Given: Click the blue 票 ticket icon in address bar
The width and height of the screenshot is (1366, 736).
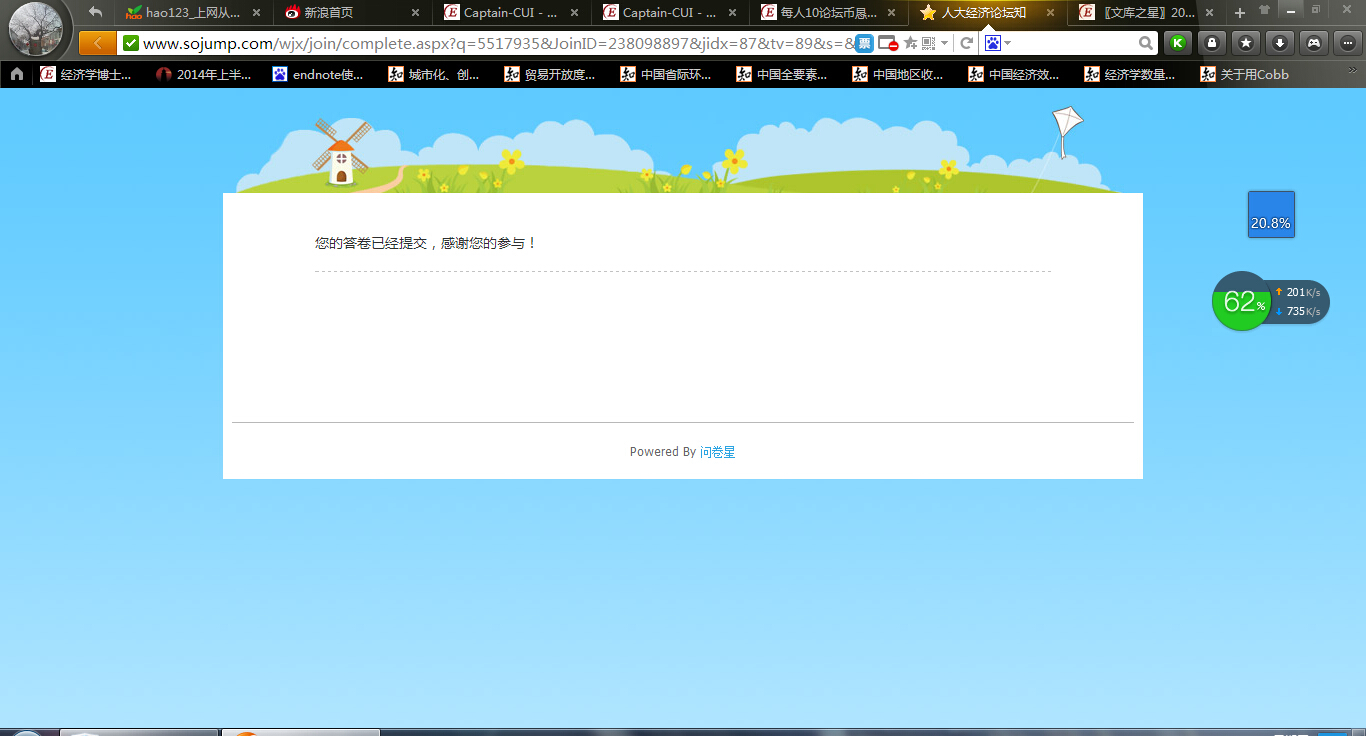Looking at the screenshot, I should tap(865, 43).
